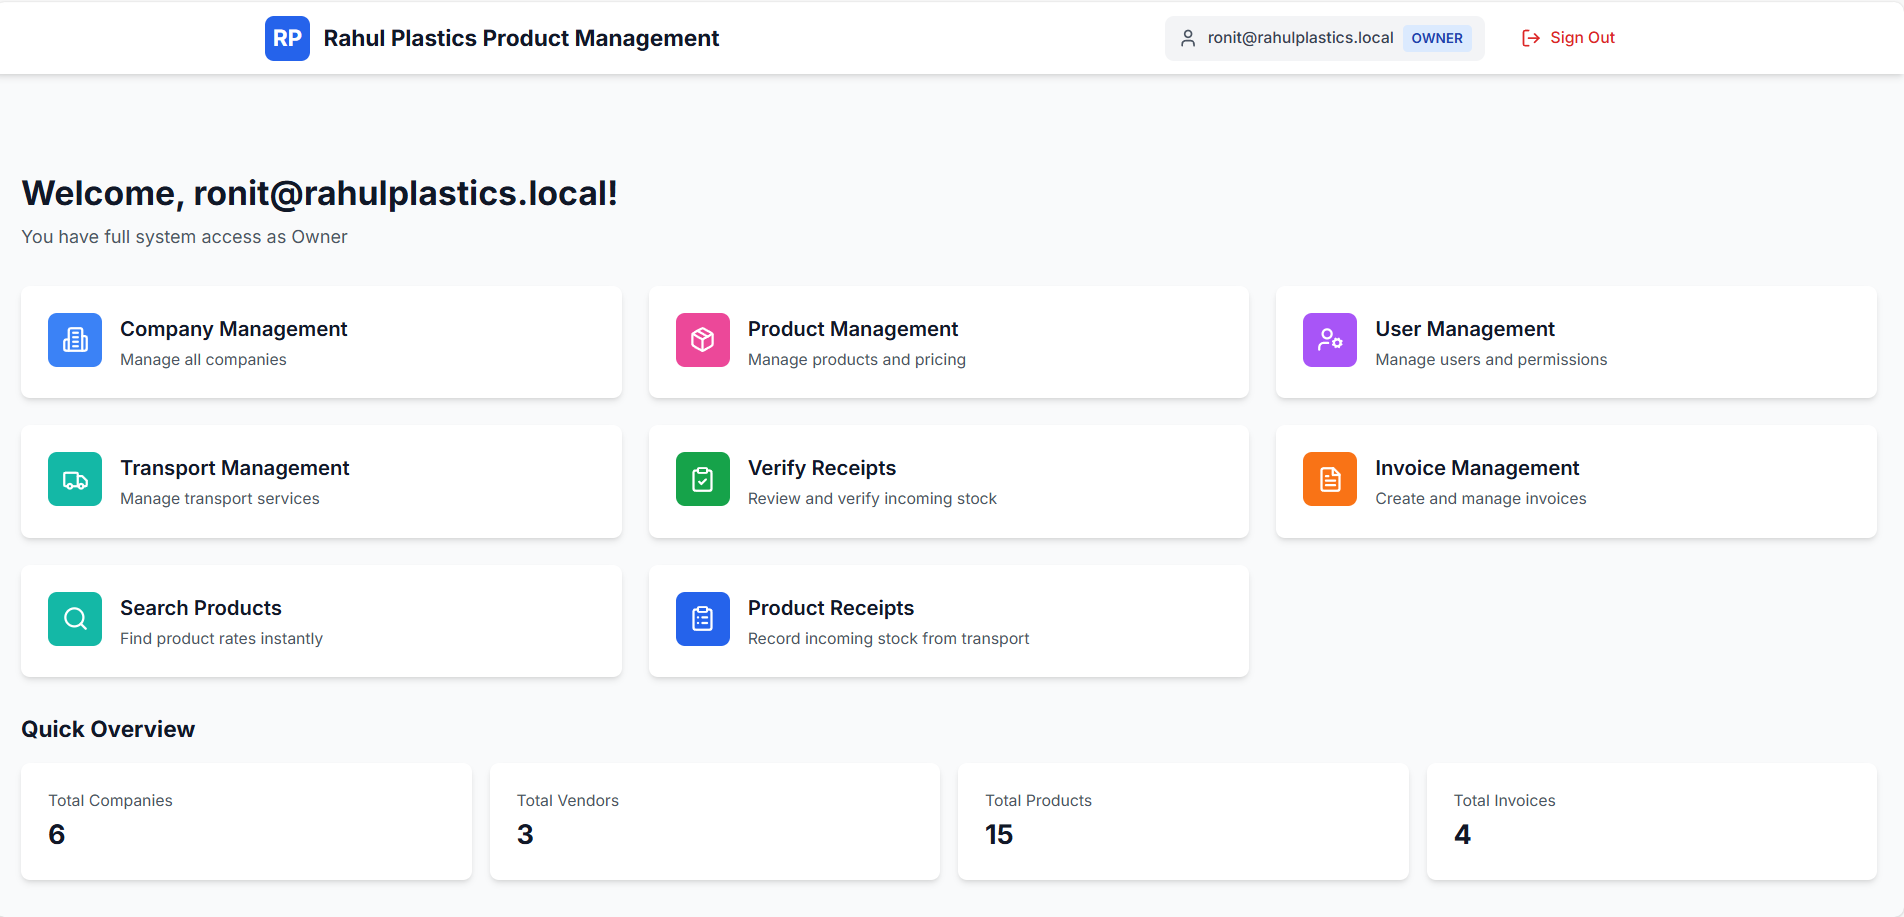Image resolution: width=1904 pixels, height=917 pixels.
Task: Click the user profile icon beside email
Action: pyautogui.click(x=1188, y=38)
